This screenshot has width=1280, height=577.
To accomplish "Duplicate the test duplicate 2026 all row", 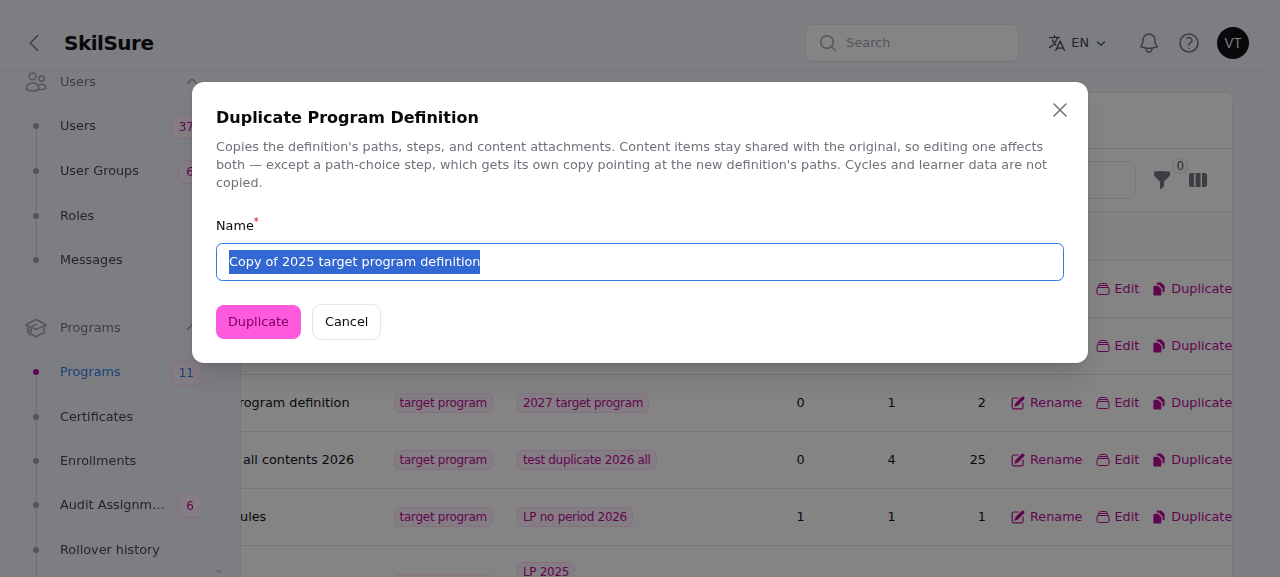I will pyautogui.click(x=1192, y=460).
